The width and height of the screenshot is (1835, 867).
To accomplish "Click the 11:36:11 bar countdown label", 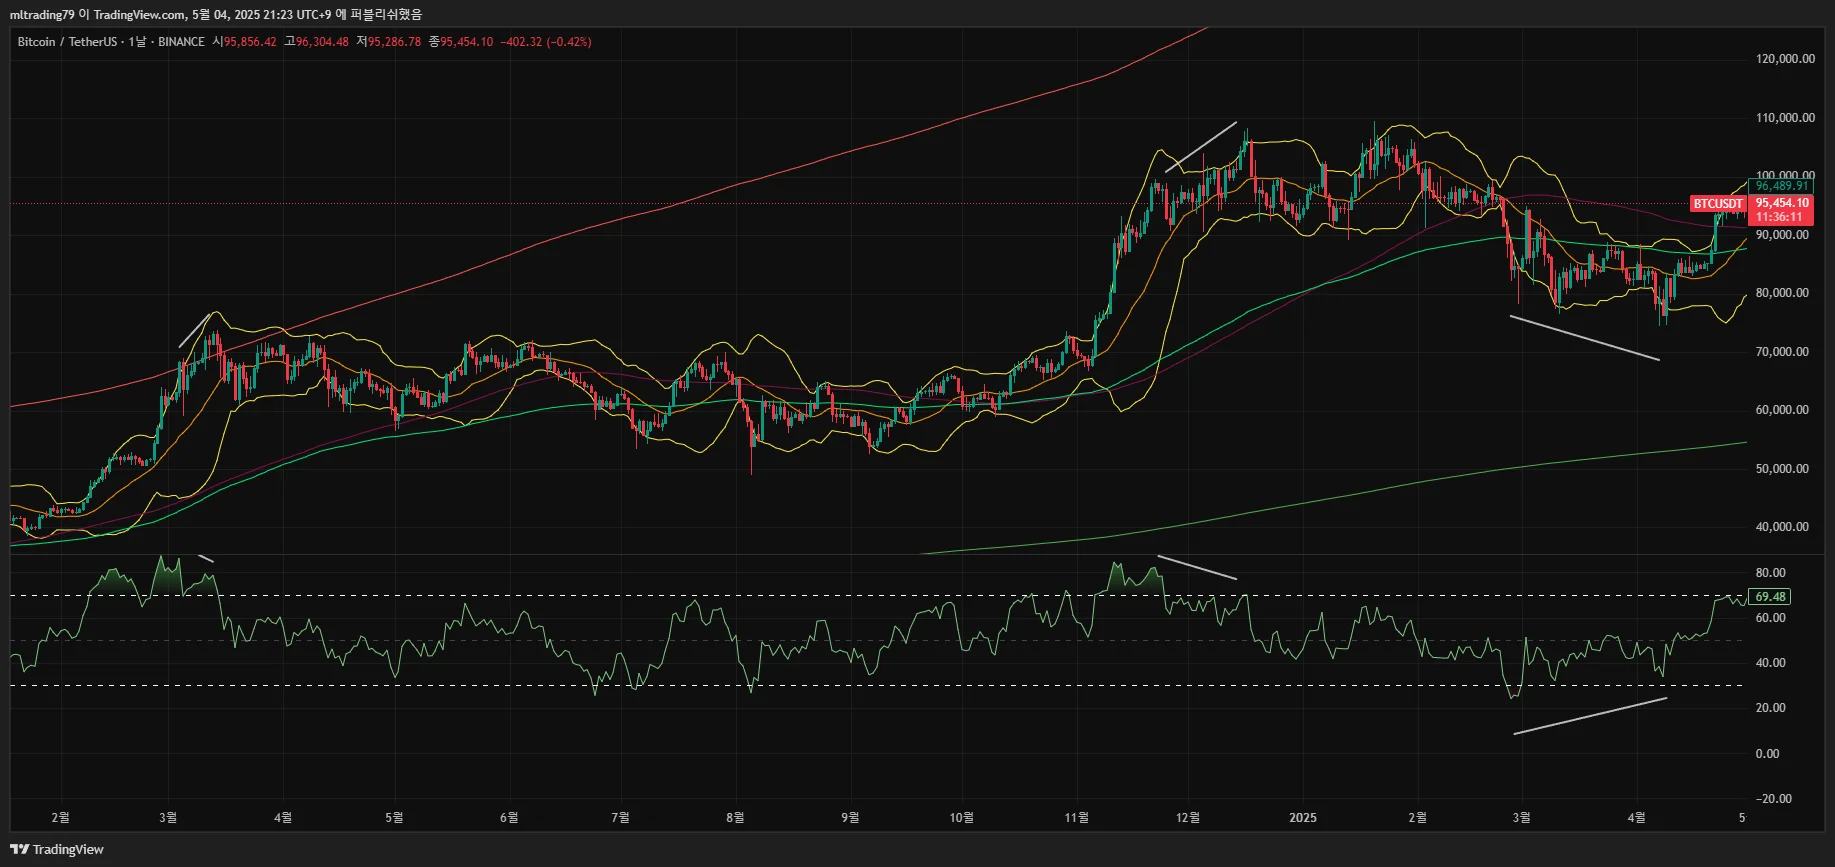I will pos(1779,217).
